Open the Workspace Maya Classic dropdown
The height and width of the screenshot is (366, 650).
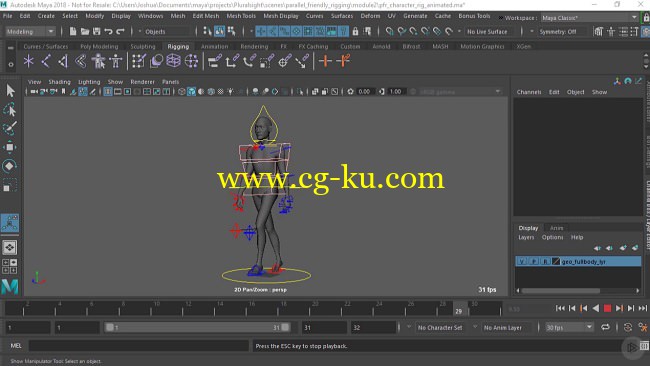[589, 18]
